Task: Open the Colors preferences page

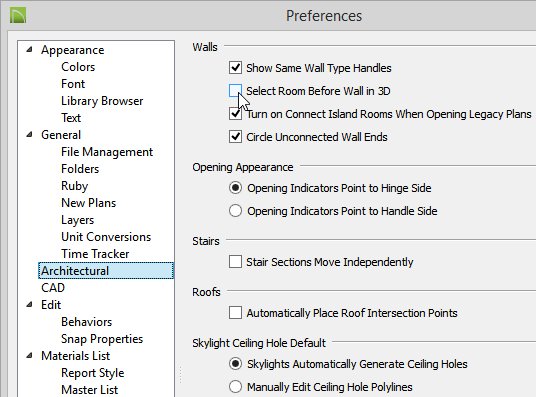Action: pyautogui.click(x=78, y=67)
